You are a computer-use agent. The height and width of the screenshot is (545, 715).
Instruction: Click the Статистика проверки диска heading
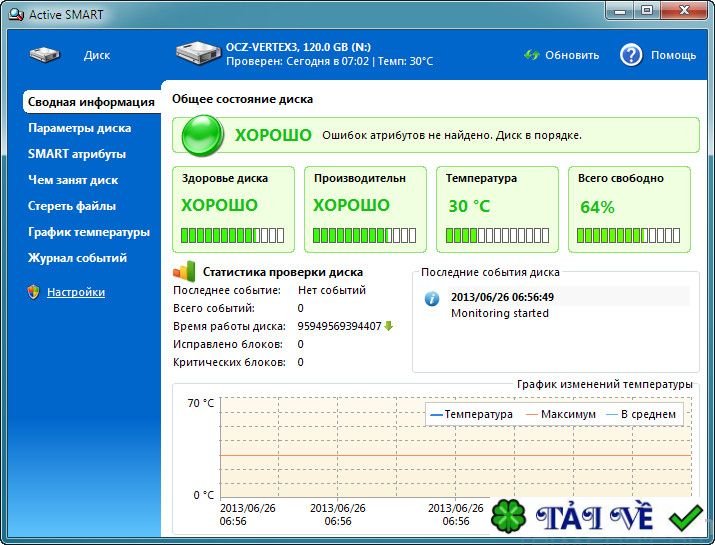pos(283,272)
